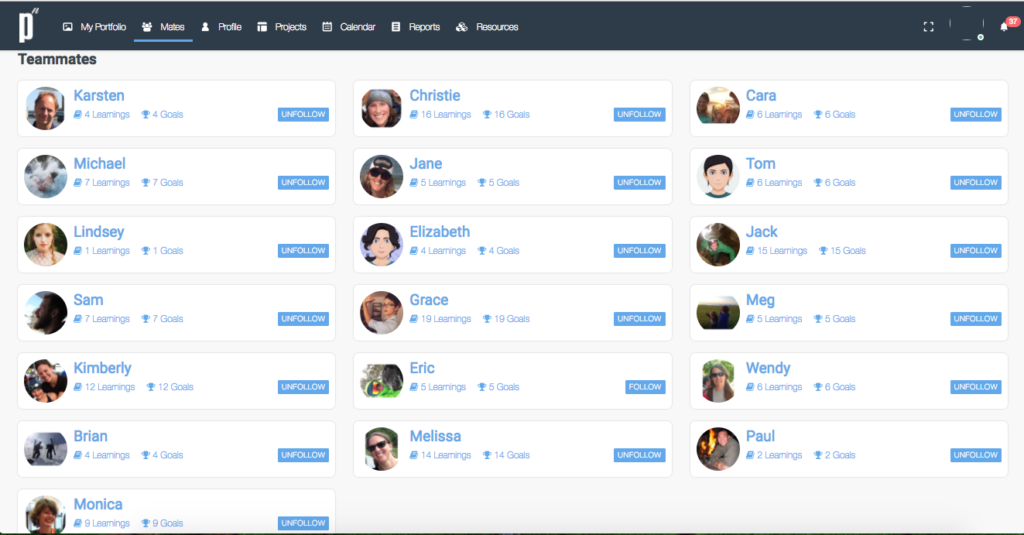The width and height of the screenshot is (1024, 535).
Task: Unfollow Christie
Action: pyautogui.click(x=639, y=114)
